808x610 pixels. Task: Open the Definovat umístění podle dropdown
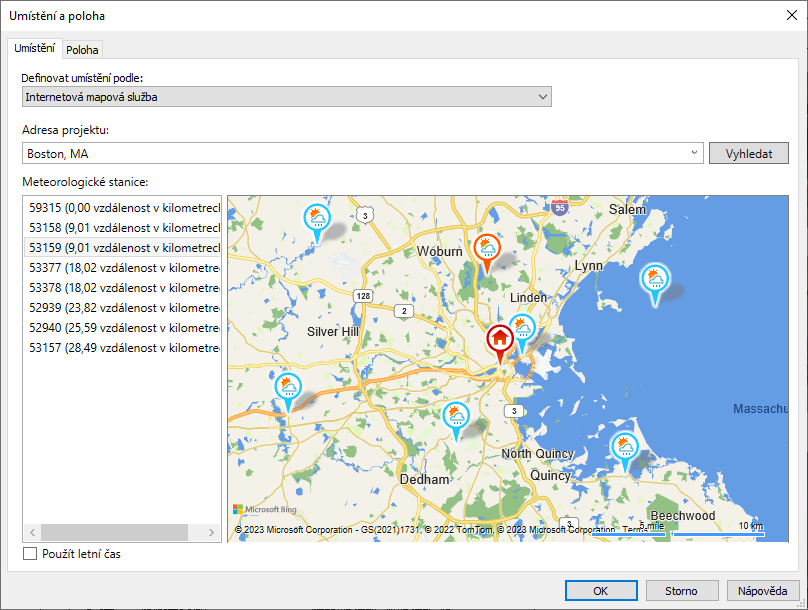[x=287, y=97]
